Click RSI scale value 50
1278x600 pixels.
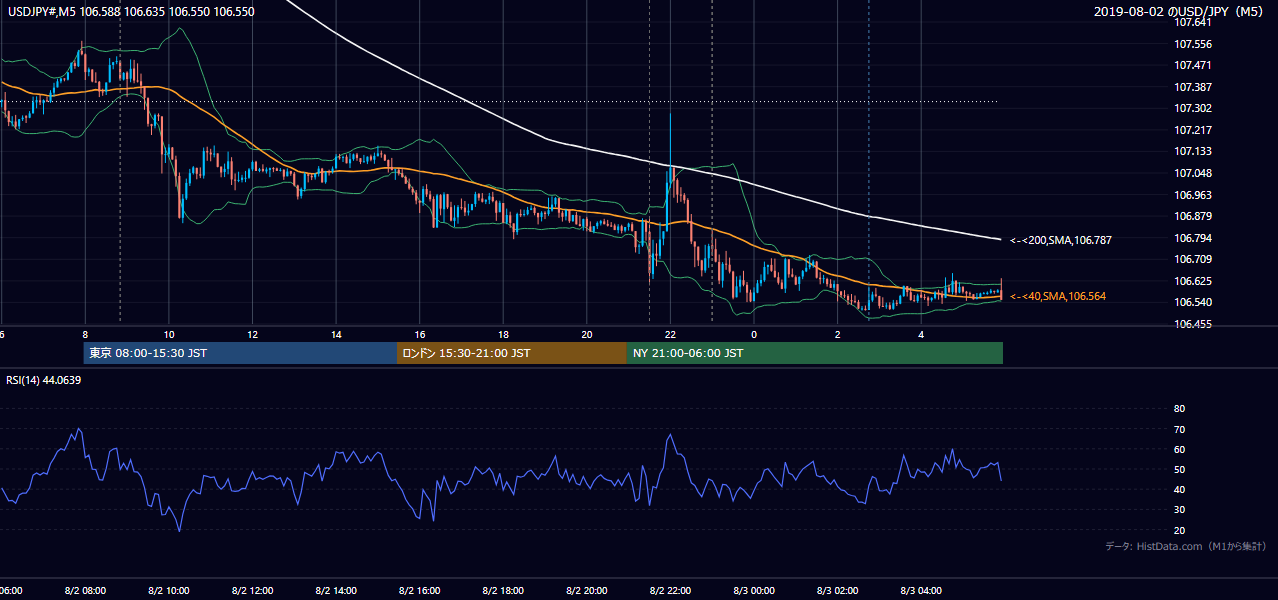(1179, 469)
